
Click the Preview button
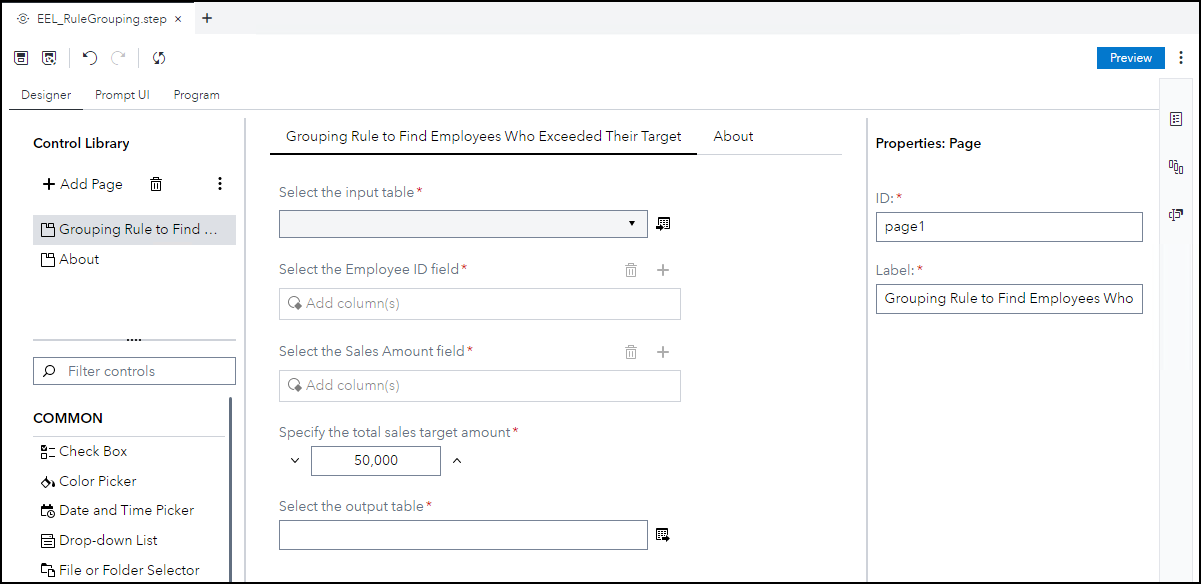coord(1131,58)
